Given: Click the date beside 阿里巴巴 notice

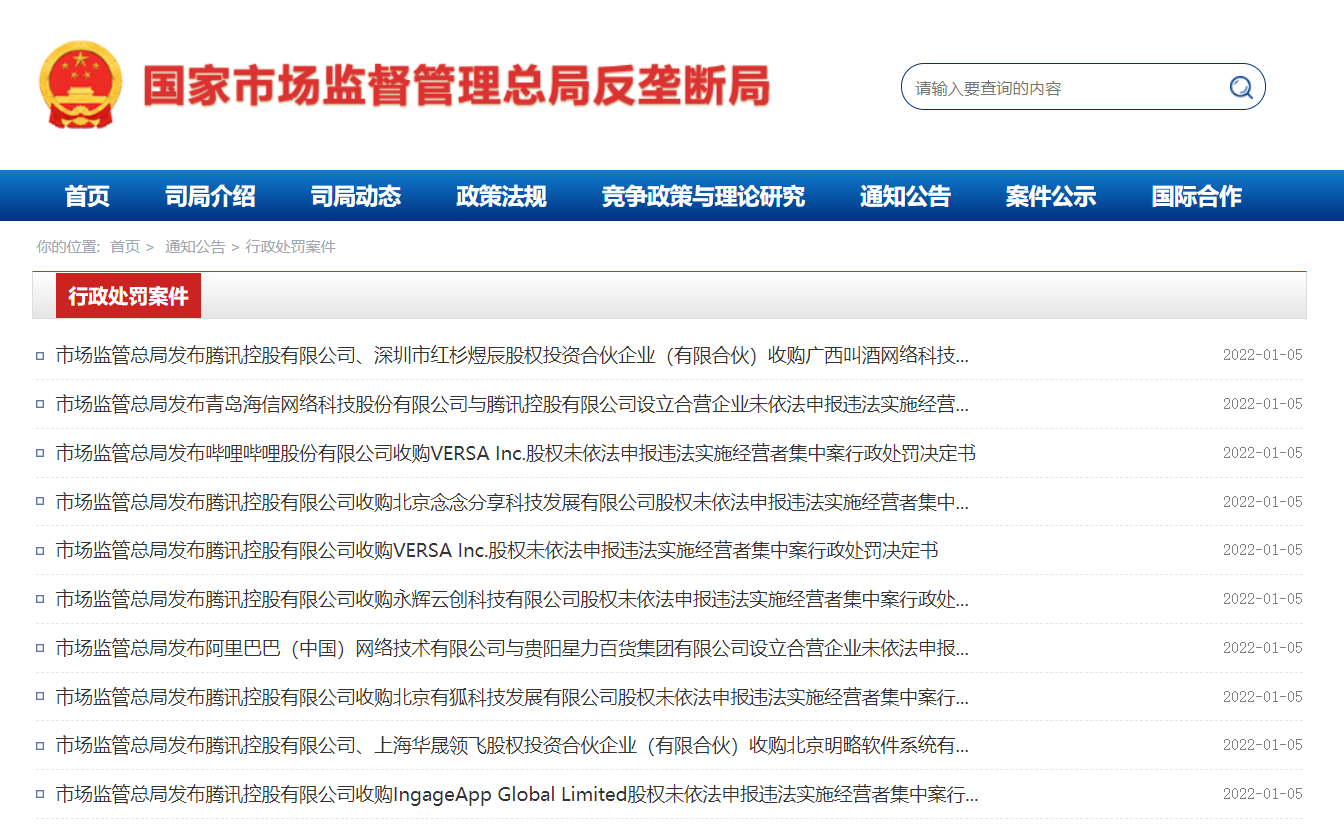Looking at the screenshot, I should (1262, 648).
